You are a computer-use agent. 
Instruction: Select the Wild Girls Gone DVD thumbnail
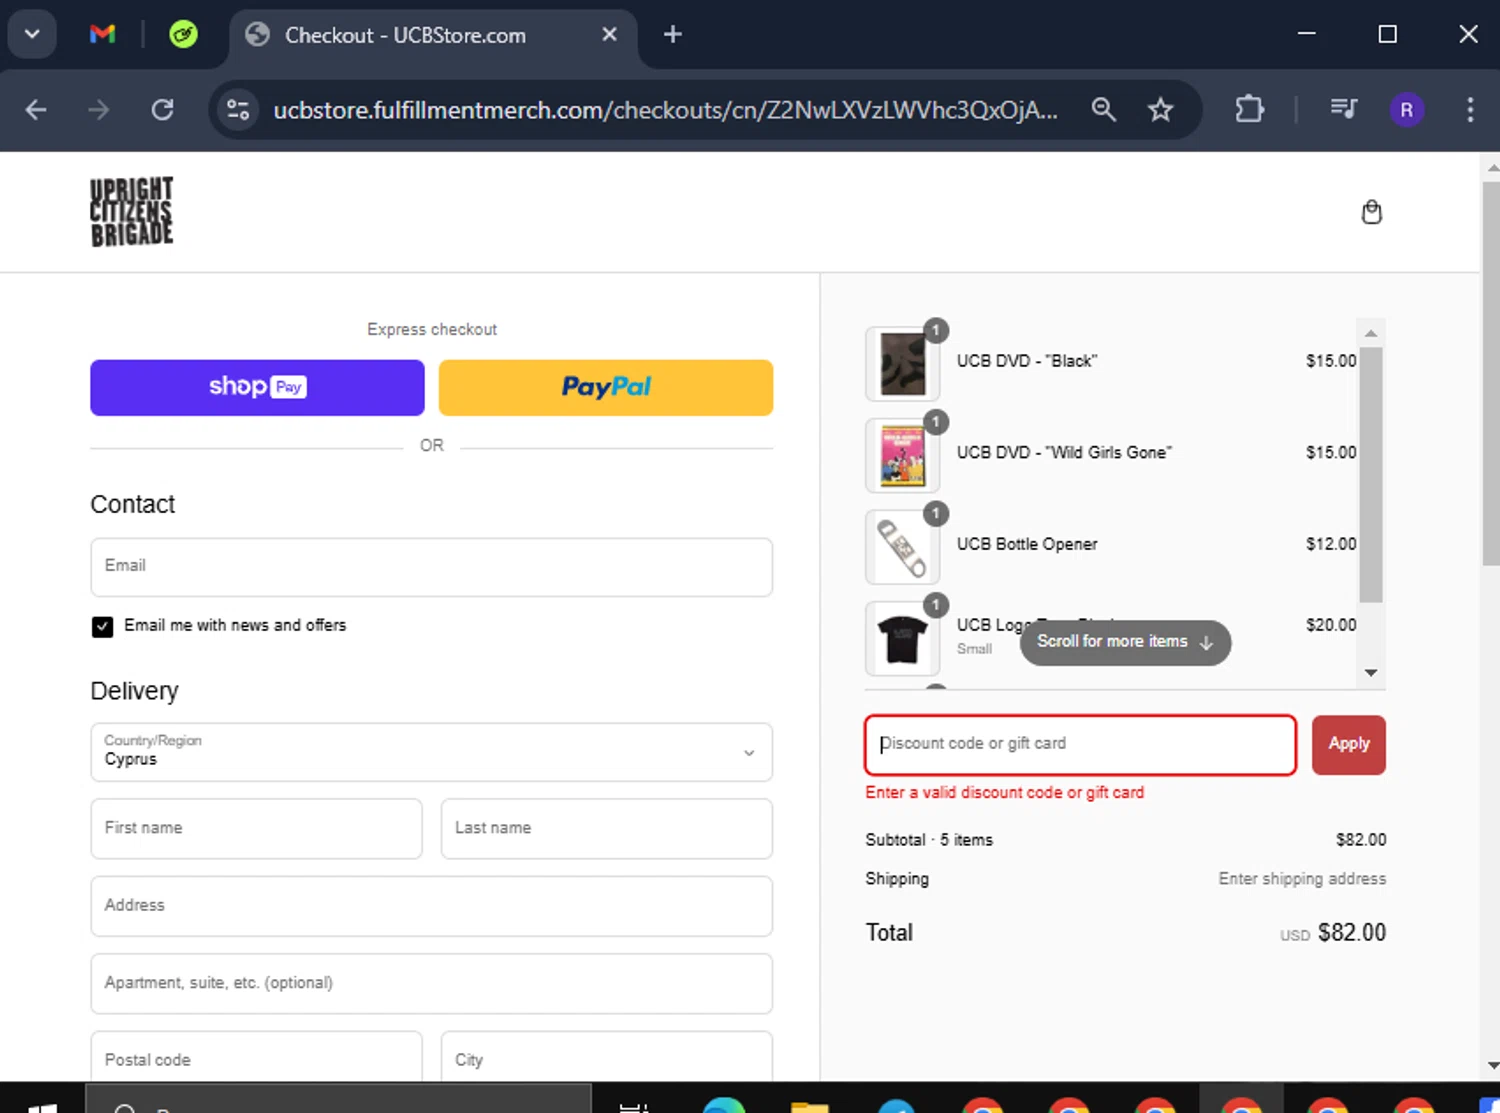pos(902,455)
